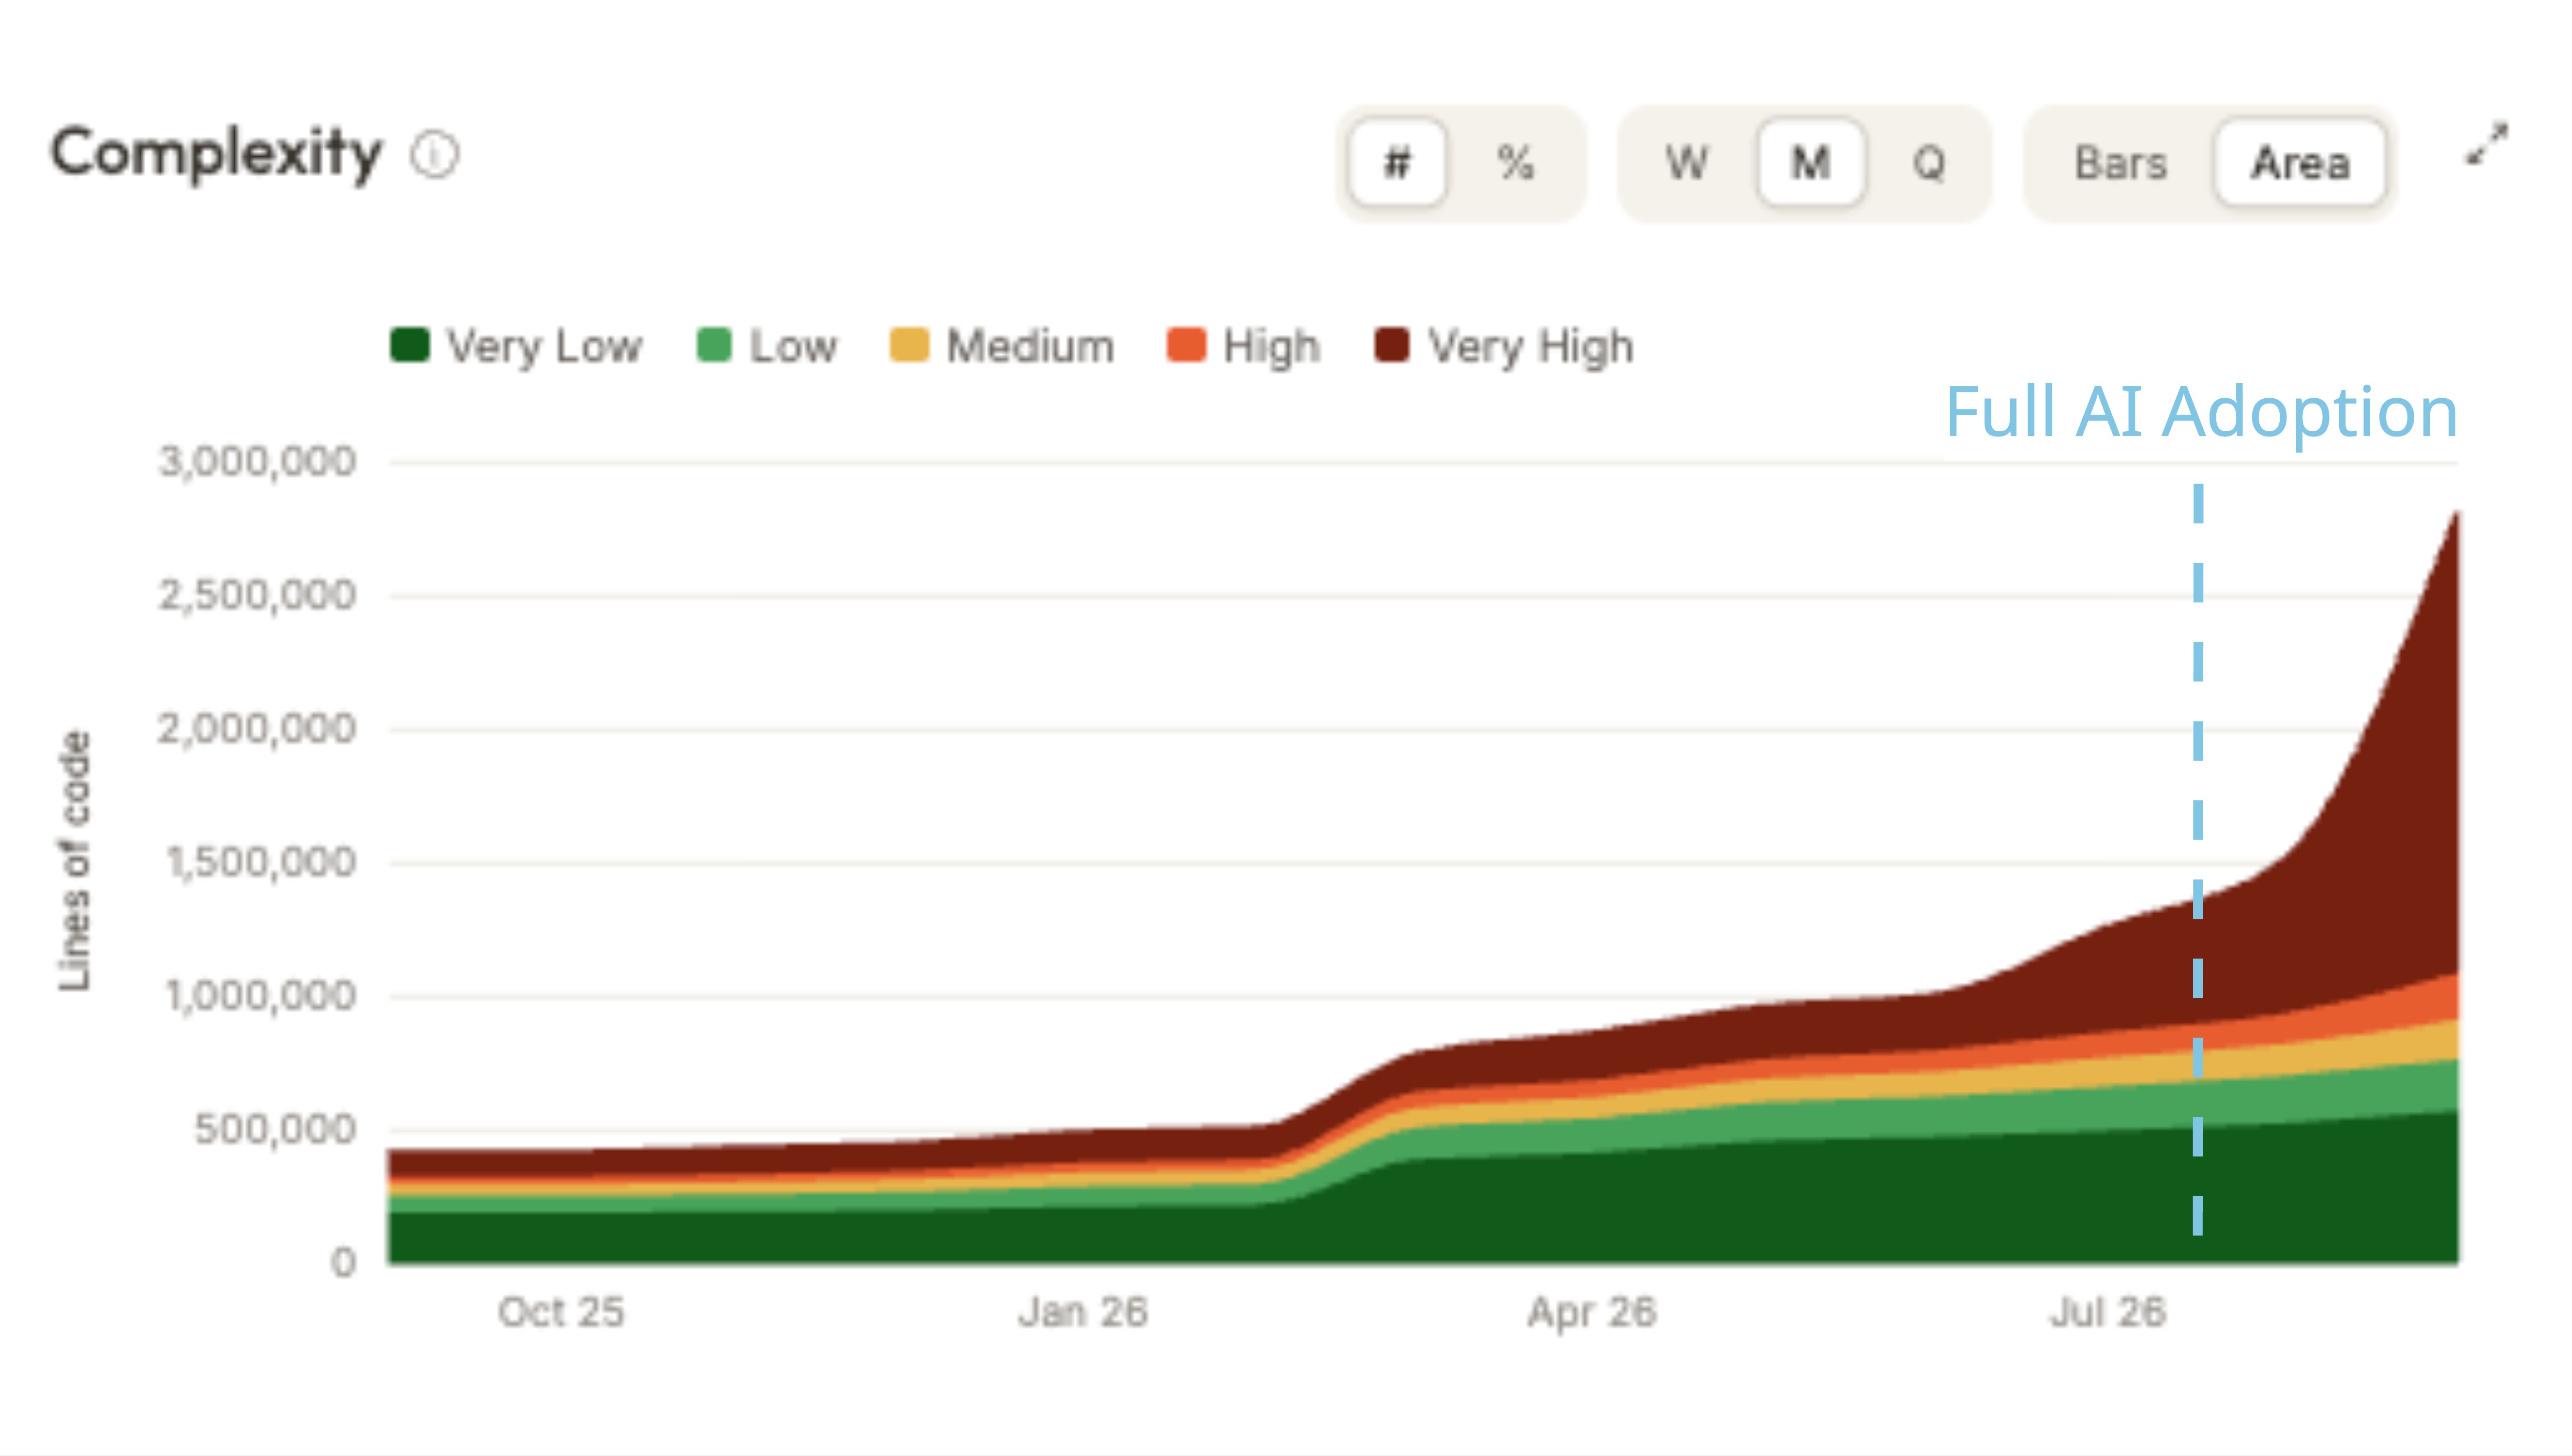Screen dimensions: 2572x1456
Task: Toggle the Low legend swatch
Action: click(714, 345)
